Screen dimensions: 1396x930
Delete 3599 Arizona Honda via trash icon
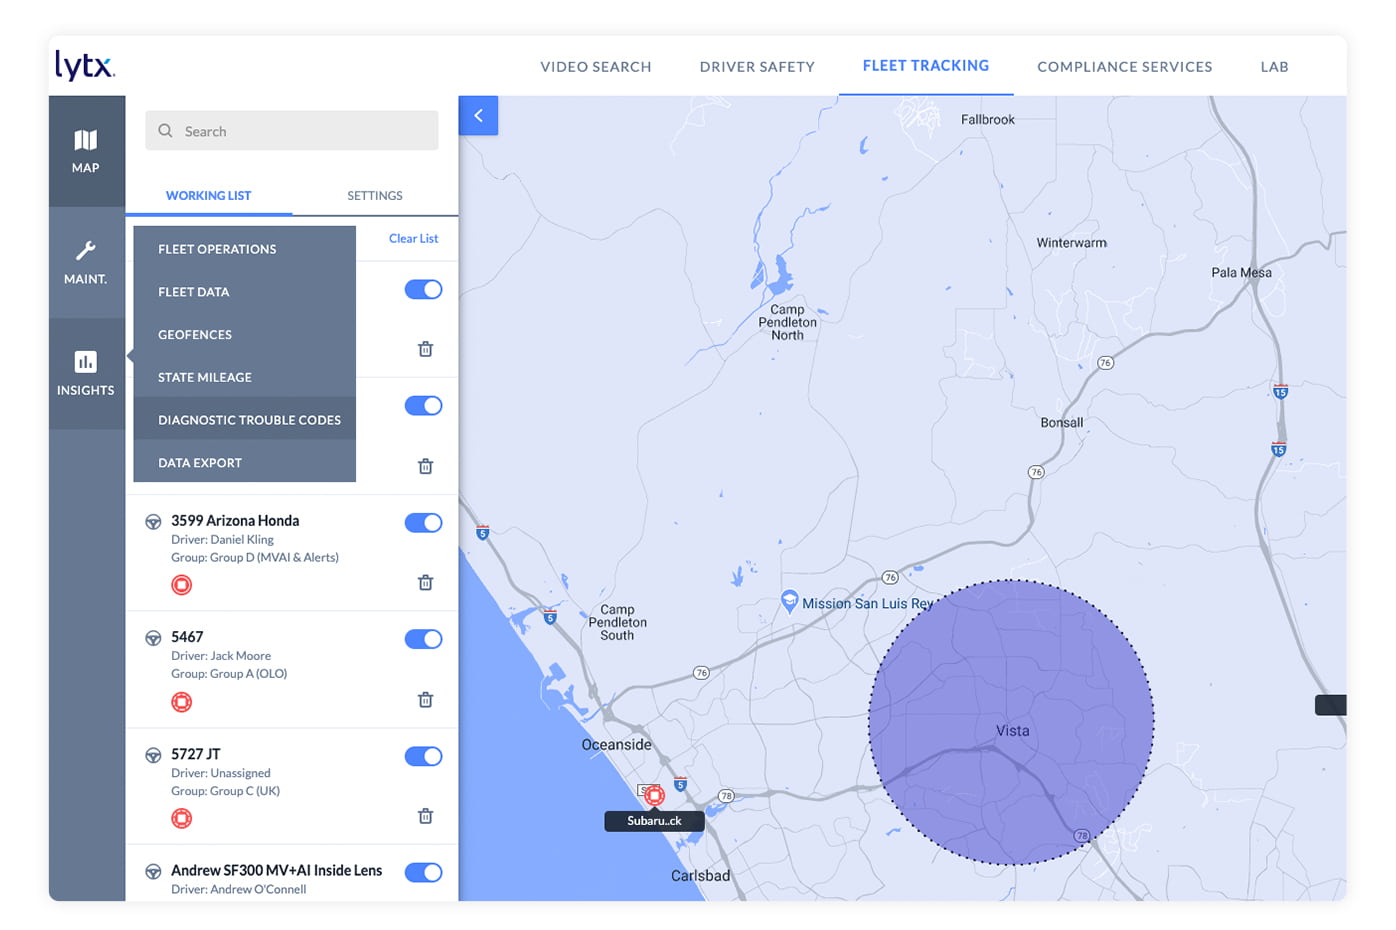tap(425, 582)
